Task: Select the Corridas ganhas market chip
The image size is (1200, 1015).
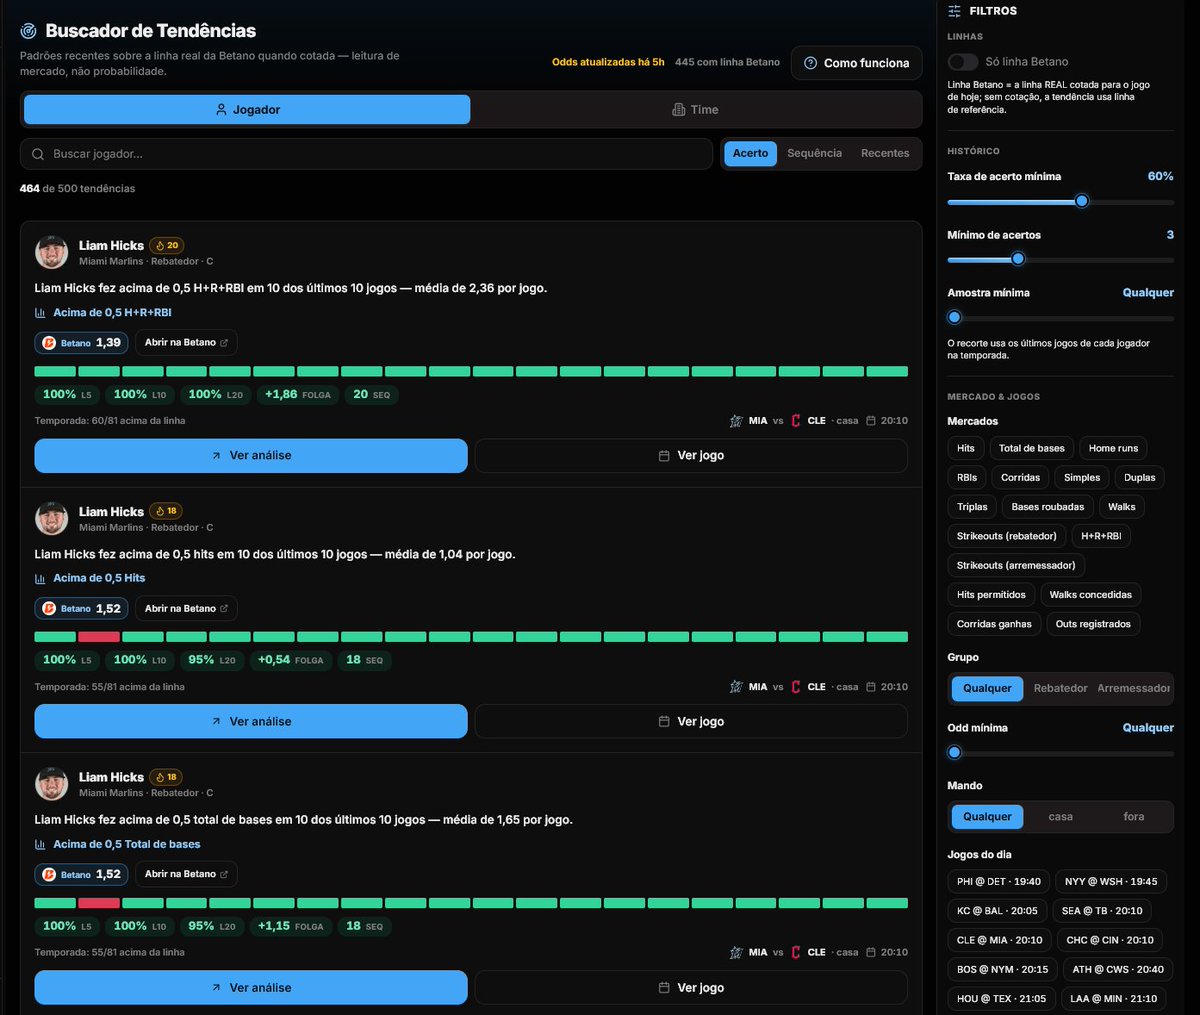Action: click(994, 624)
